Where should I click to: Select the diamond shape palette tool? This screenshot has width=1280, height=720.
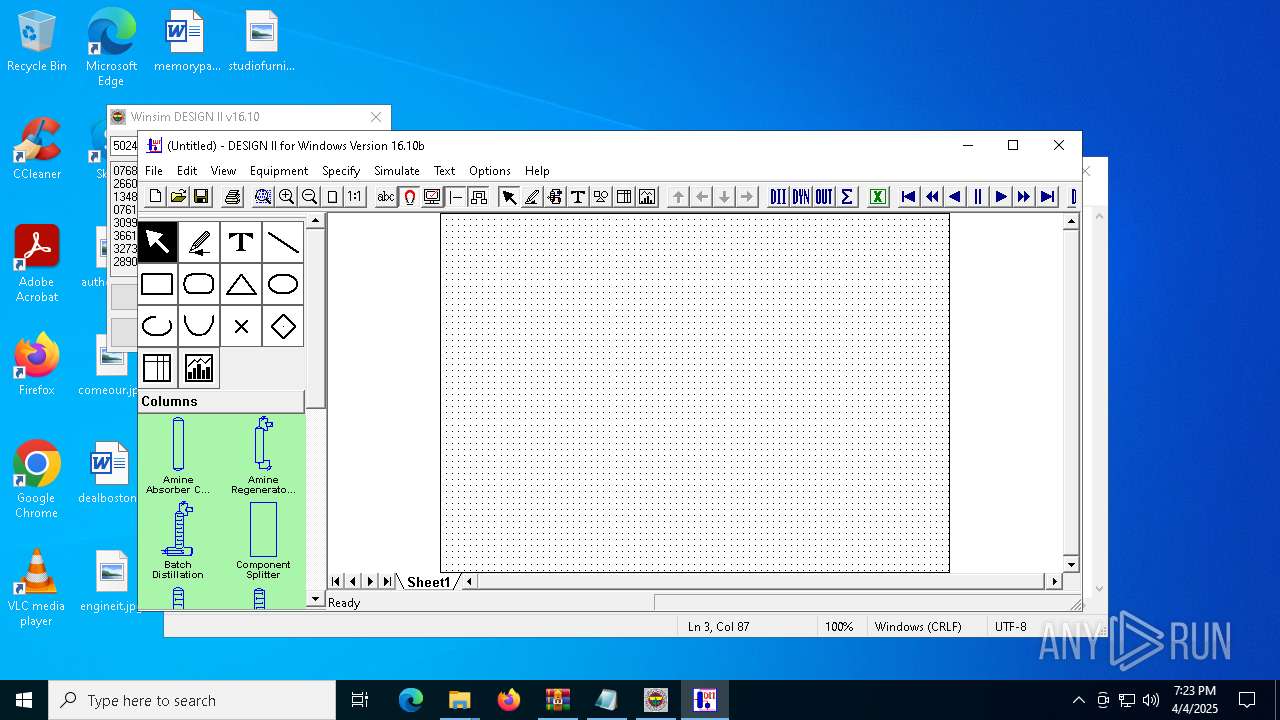coord(283,326)
